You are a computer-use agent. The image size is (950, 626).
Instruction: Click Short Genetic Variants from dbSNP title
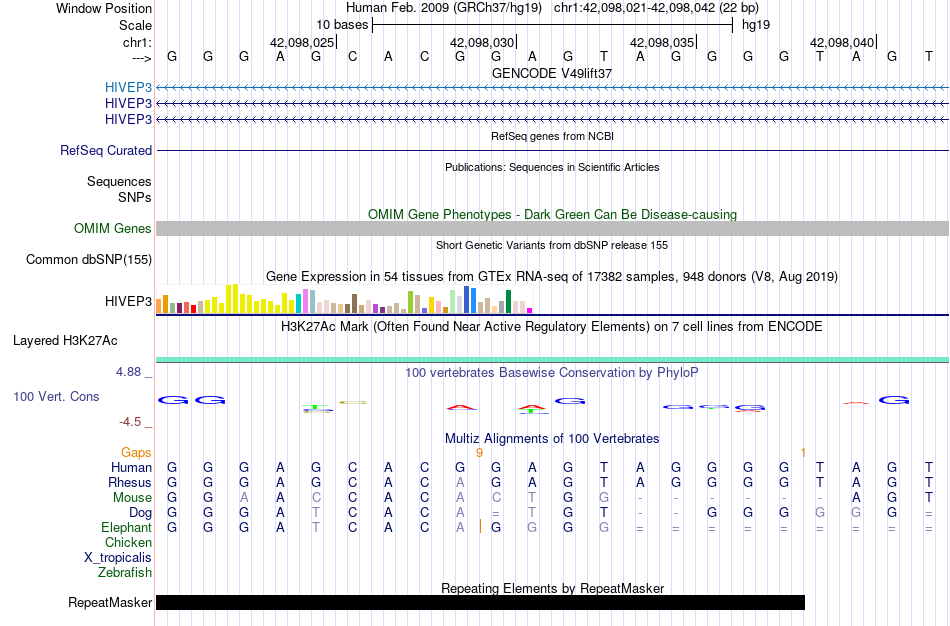pos(552,245)
